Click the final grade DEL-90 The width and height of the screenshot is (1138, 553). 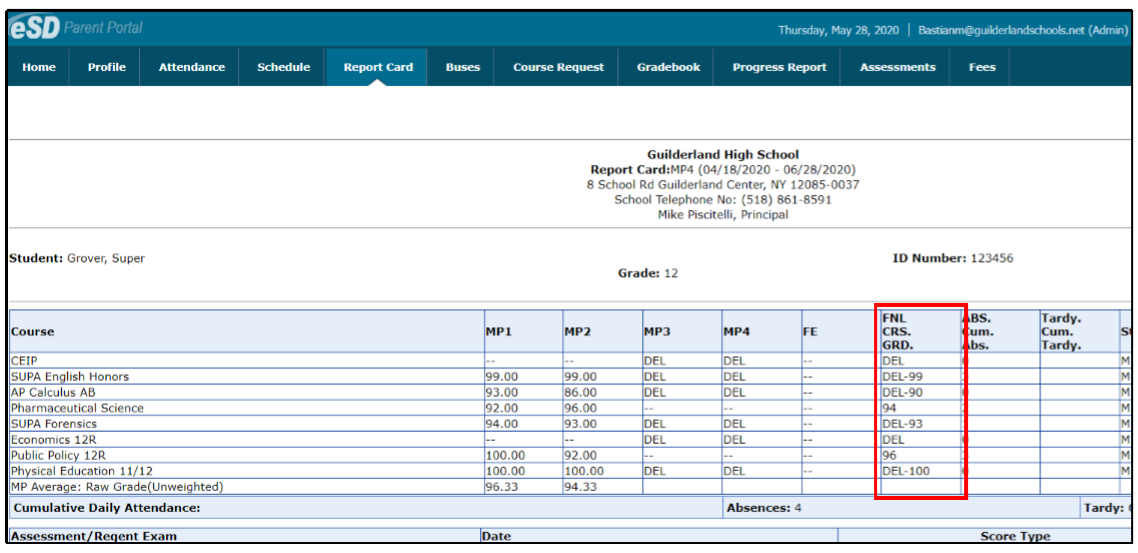(x=902, y=392)
